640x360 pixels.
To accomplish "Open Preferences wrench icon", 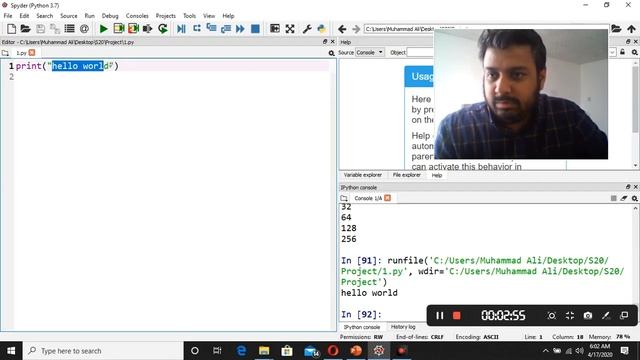I will (x=307, y=29).
